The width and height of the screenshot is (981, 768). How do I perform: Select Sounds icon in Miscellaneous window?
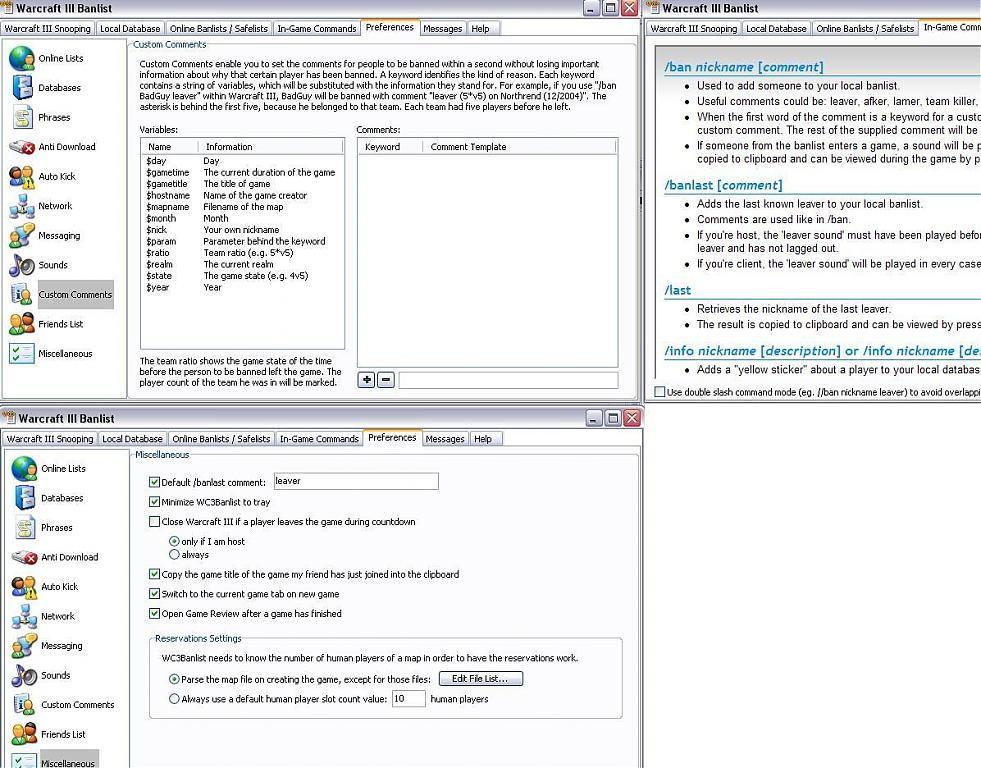click(x=24, y=675)
